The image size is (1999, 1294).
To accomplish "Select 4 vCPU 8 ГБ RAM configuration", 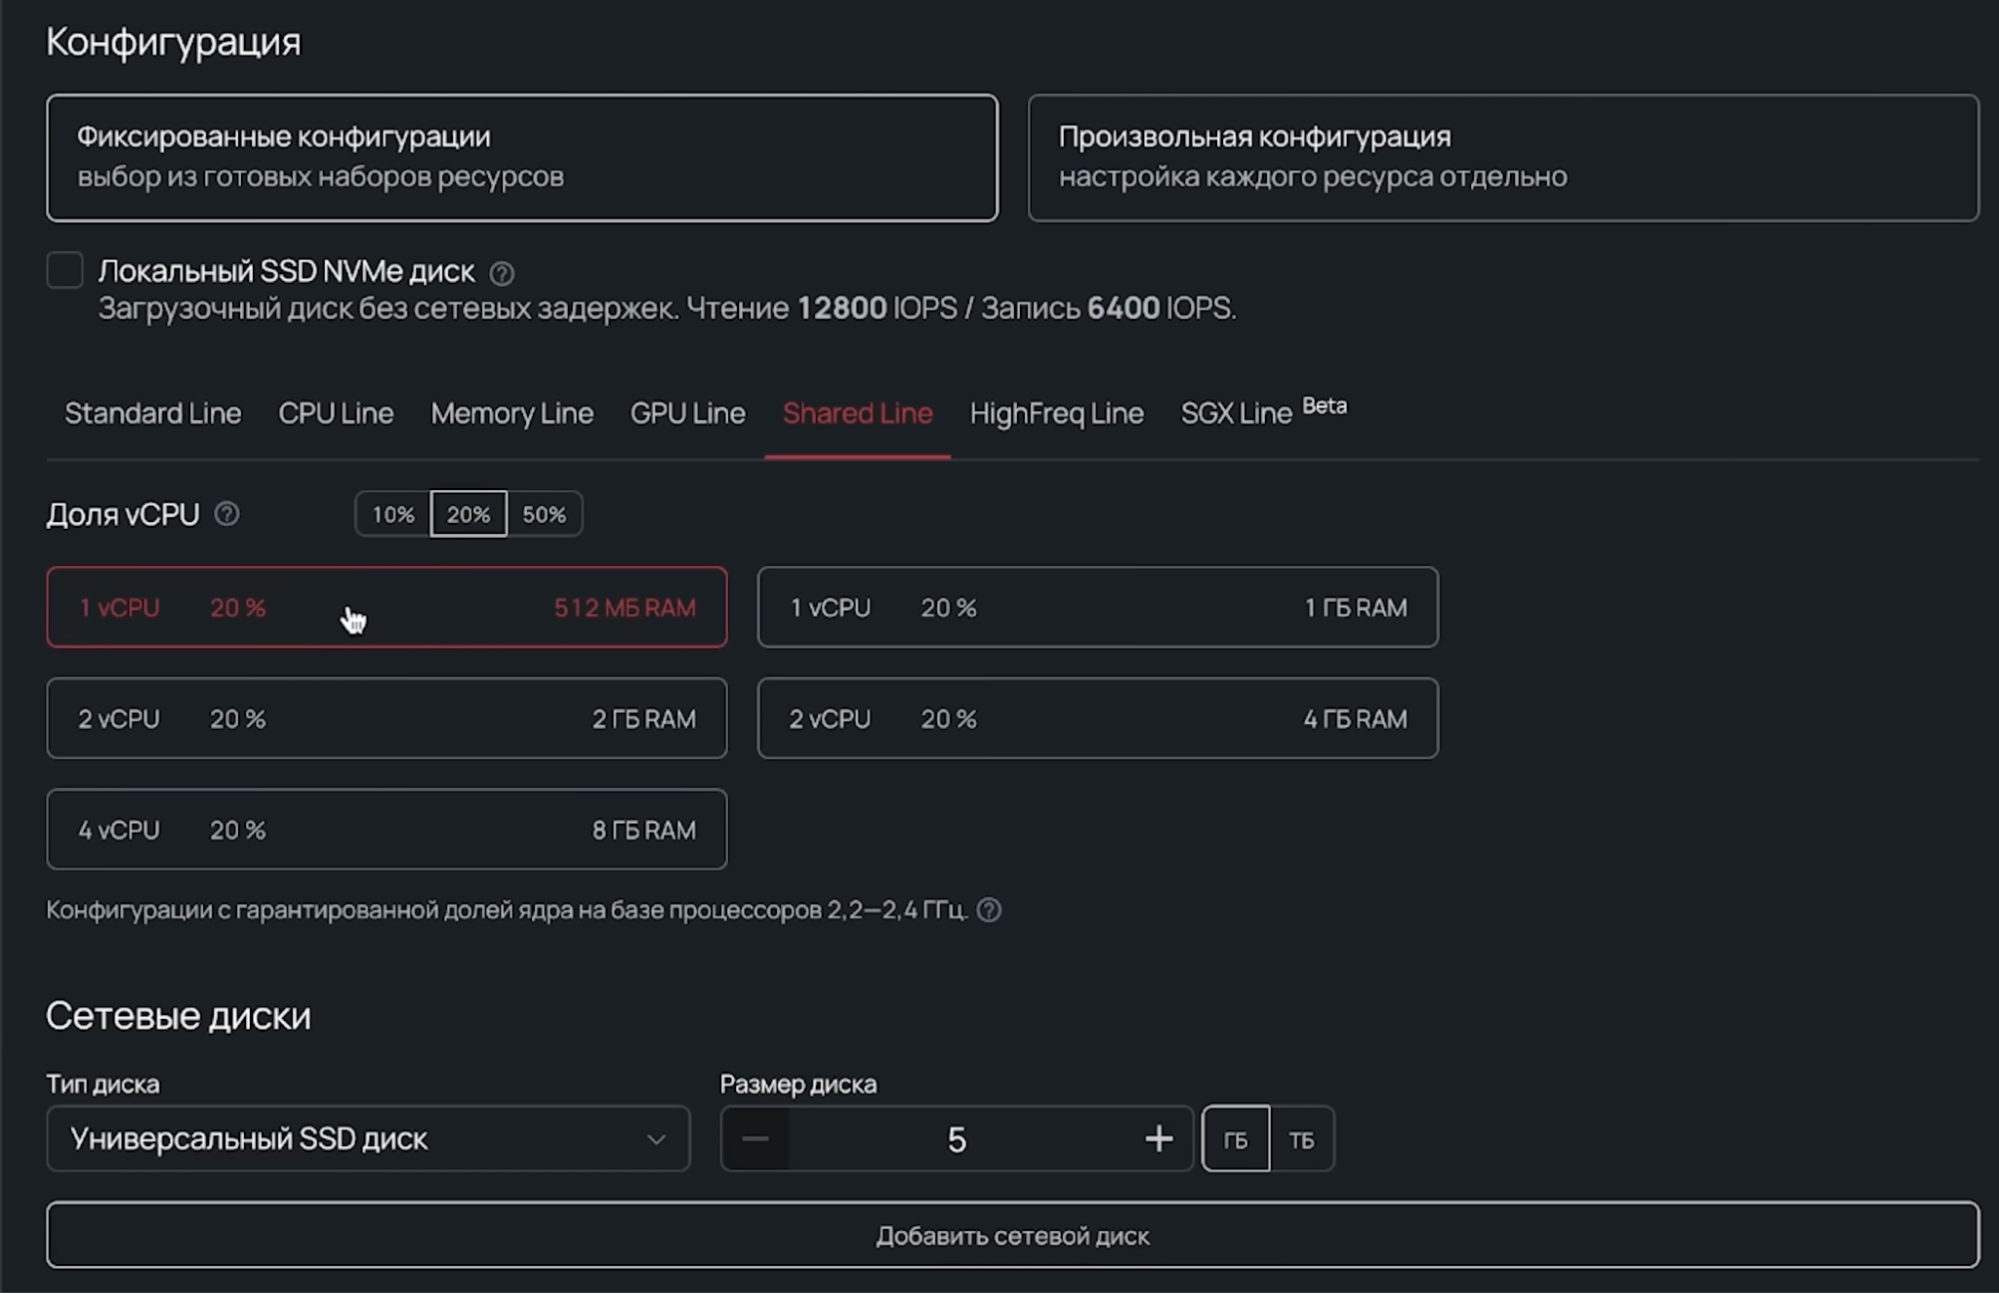I will (386, 829).
